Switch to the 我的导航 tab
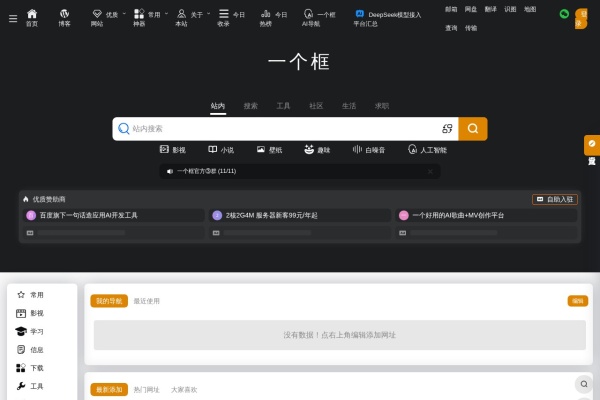 click(109, 301)
